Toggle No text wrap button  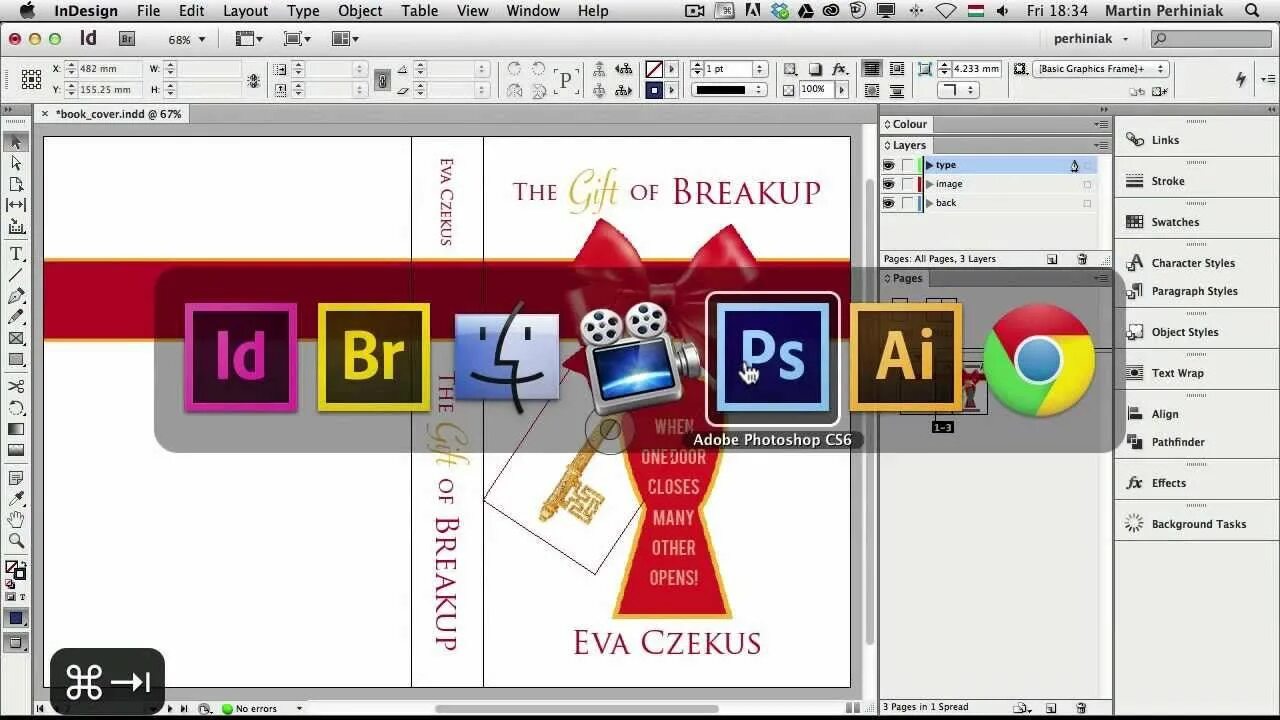coord(872,69)
